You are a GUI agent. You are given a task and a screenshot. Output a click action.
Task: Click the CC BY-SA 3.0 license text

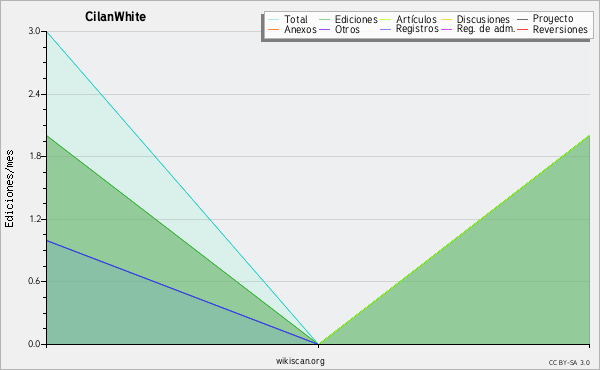pyautogui.click(x=569, y=362)
